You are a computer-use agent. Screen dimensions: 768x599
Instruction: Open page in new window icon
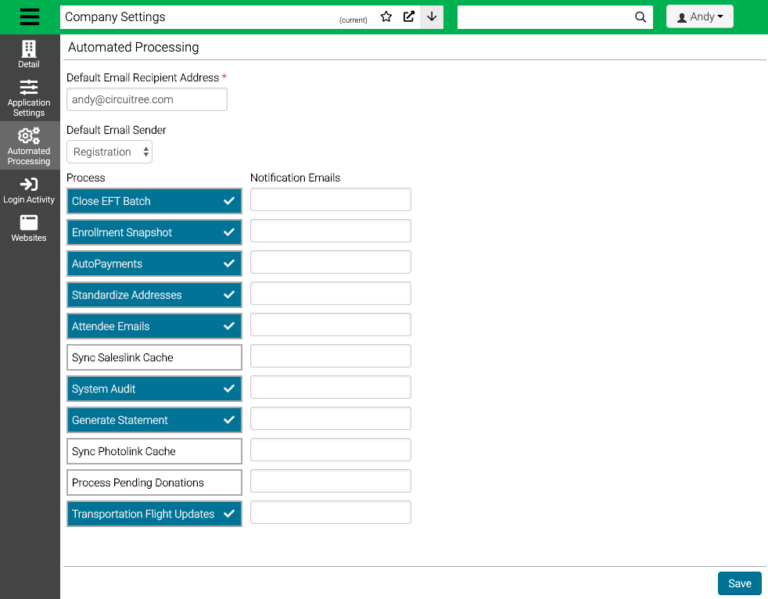409,17
